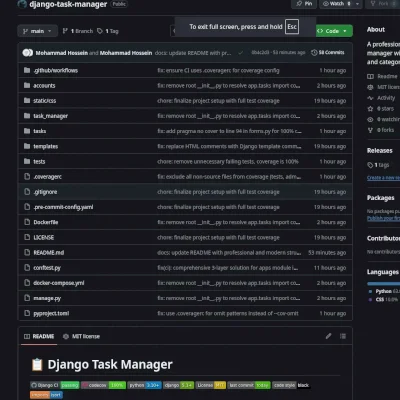Click the Dockerfile file icon
The height and width of the screenshot is (400, 400).
click(x=27, y=222)
